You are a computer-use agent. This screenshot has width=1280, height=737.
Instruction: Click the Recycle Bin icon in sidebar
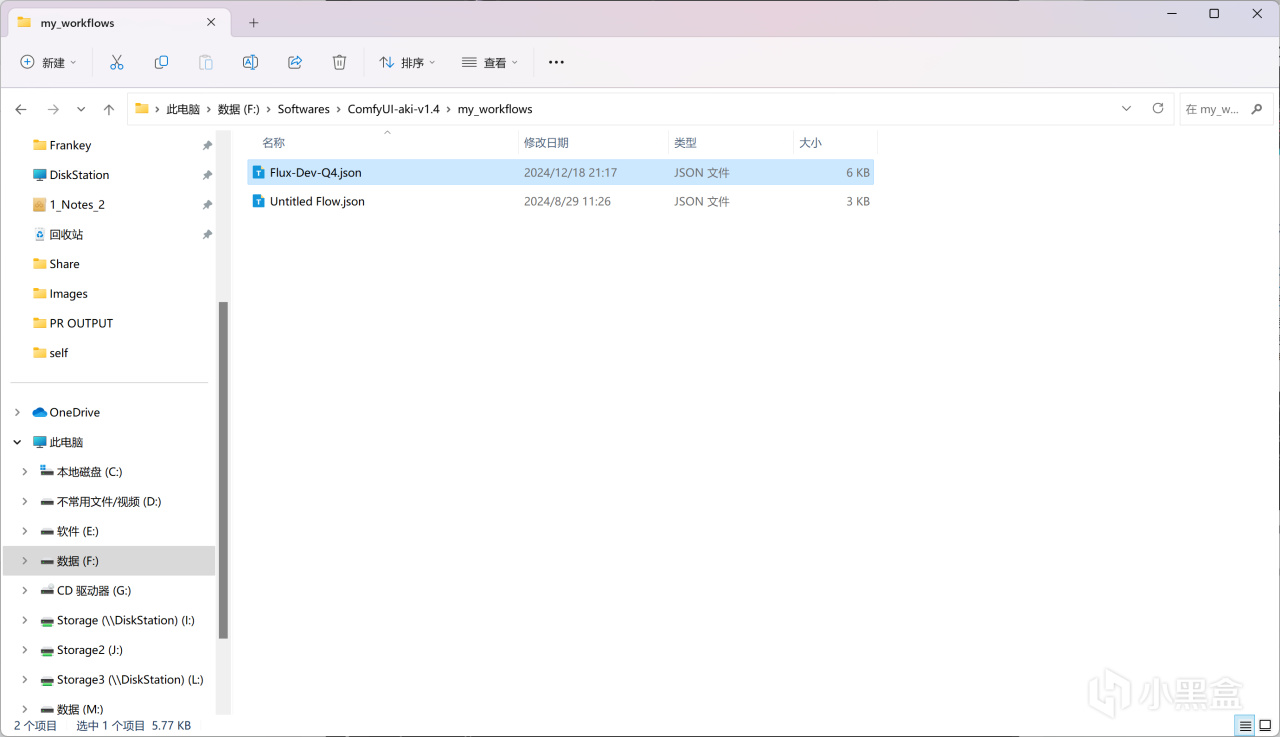tap(40, 234)
